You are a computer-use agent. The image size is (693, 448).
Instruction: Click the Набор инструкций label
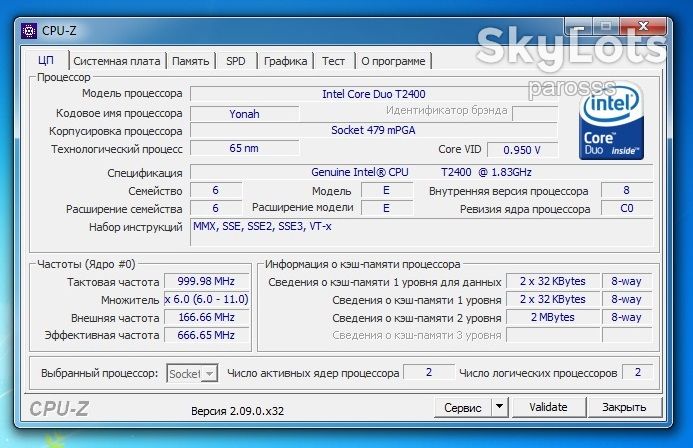(136, 227)
